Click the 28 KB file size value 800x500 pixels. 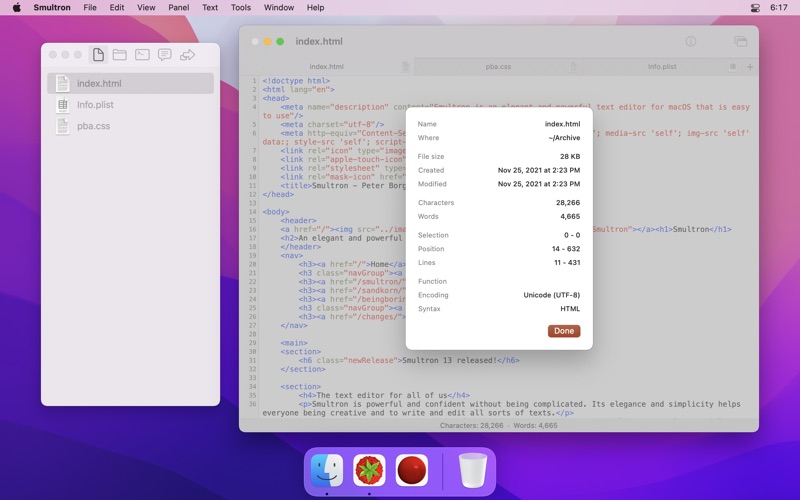pyautogui.click(x=570, y=157)
